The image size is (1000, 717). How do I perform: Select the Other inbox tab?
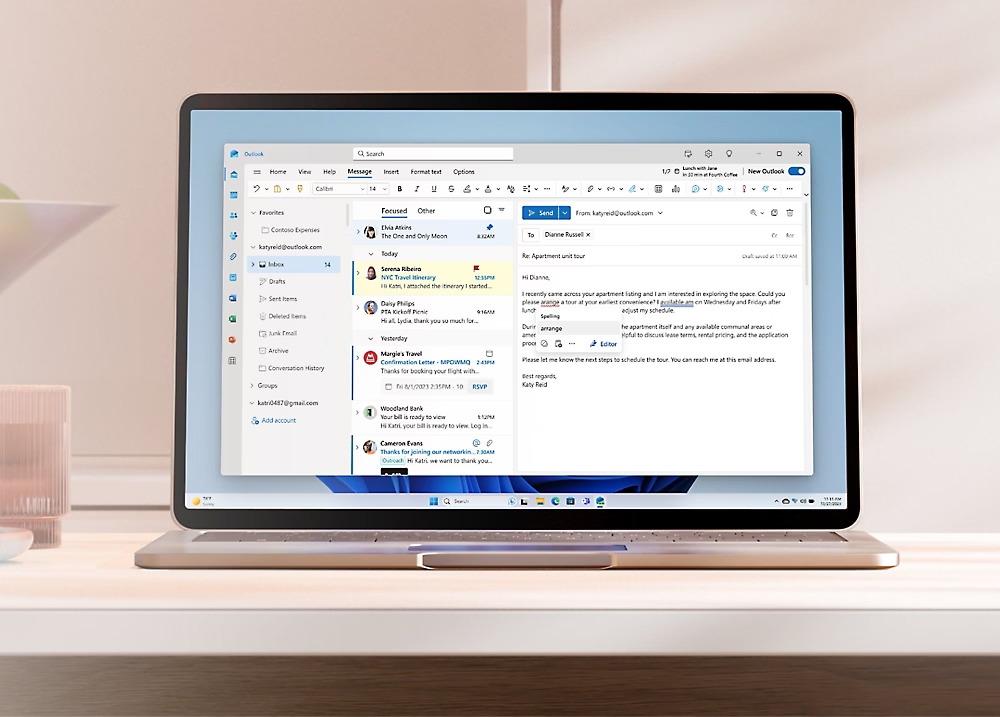pos(426,211)
